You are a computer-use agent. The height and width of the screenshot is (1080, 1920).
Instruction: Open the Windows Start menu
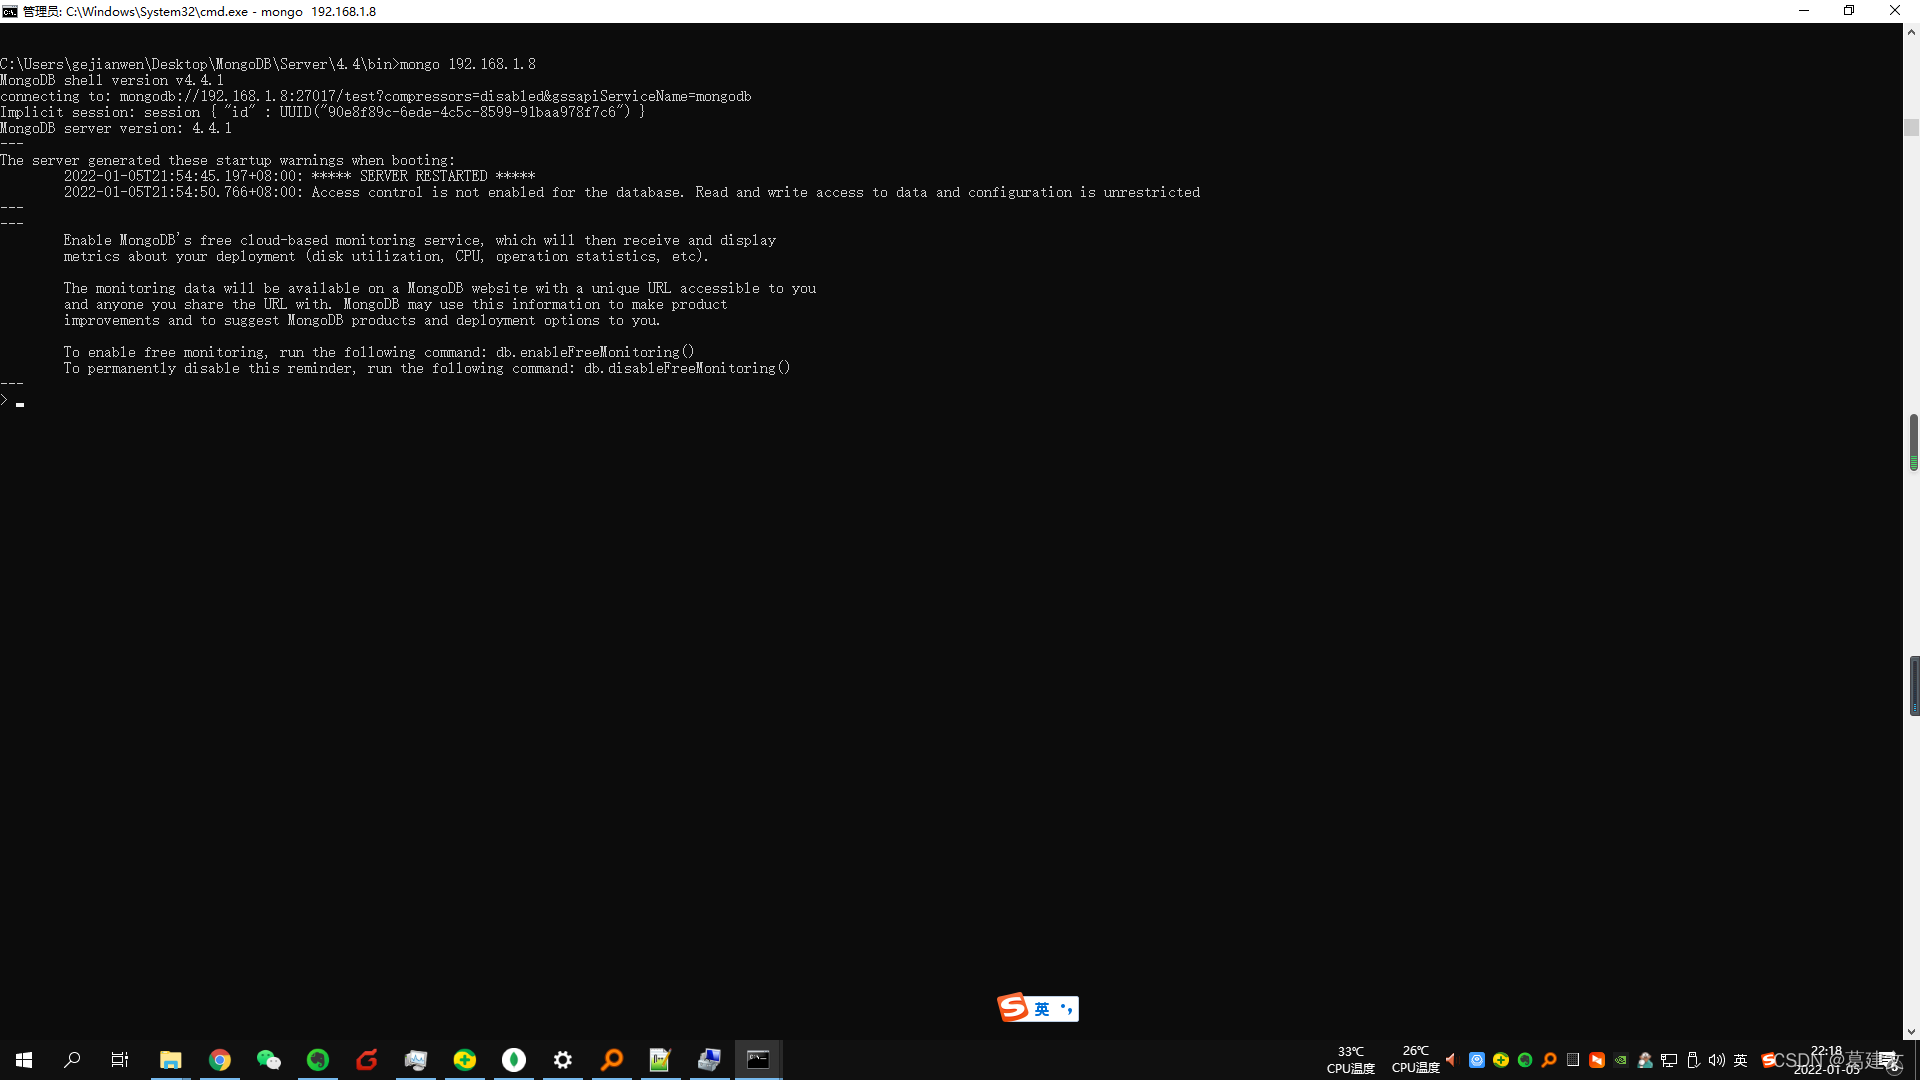click(24, 1060)
